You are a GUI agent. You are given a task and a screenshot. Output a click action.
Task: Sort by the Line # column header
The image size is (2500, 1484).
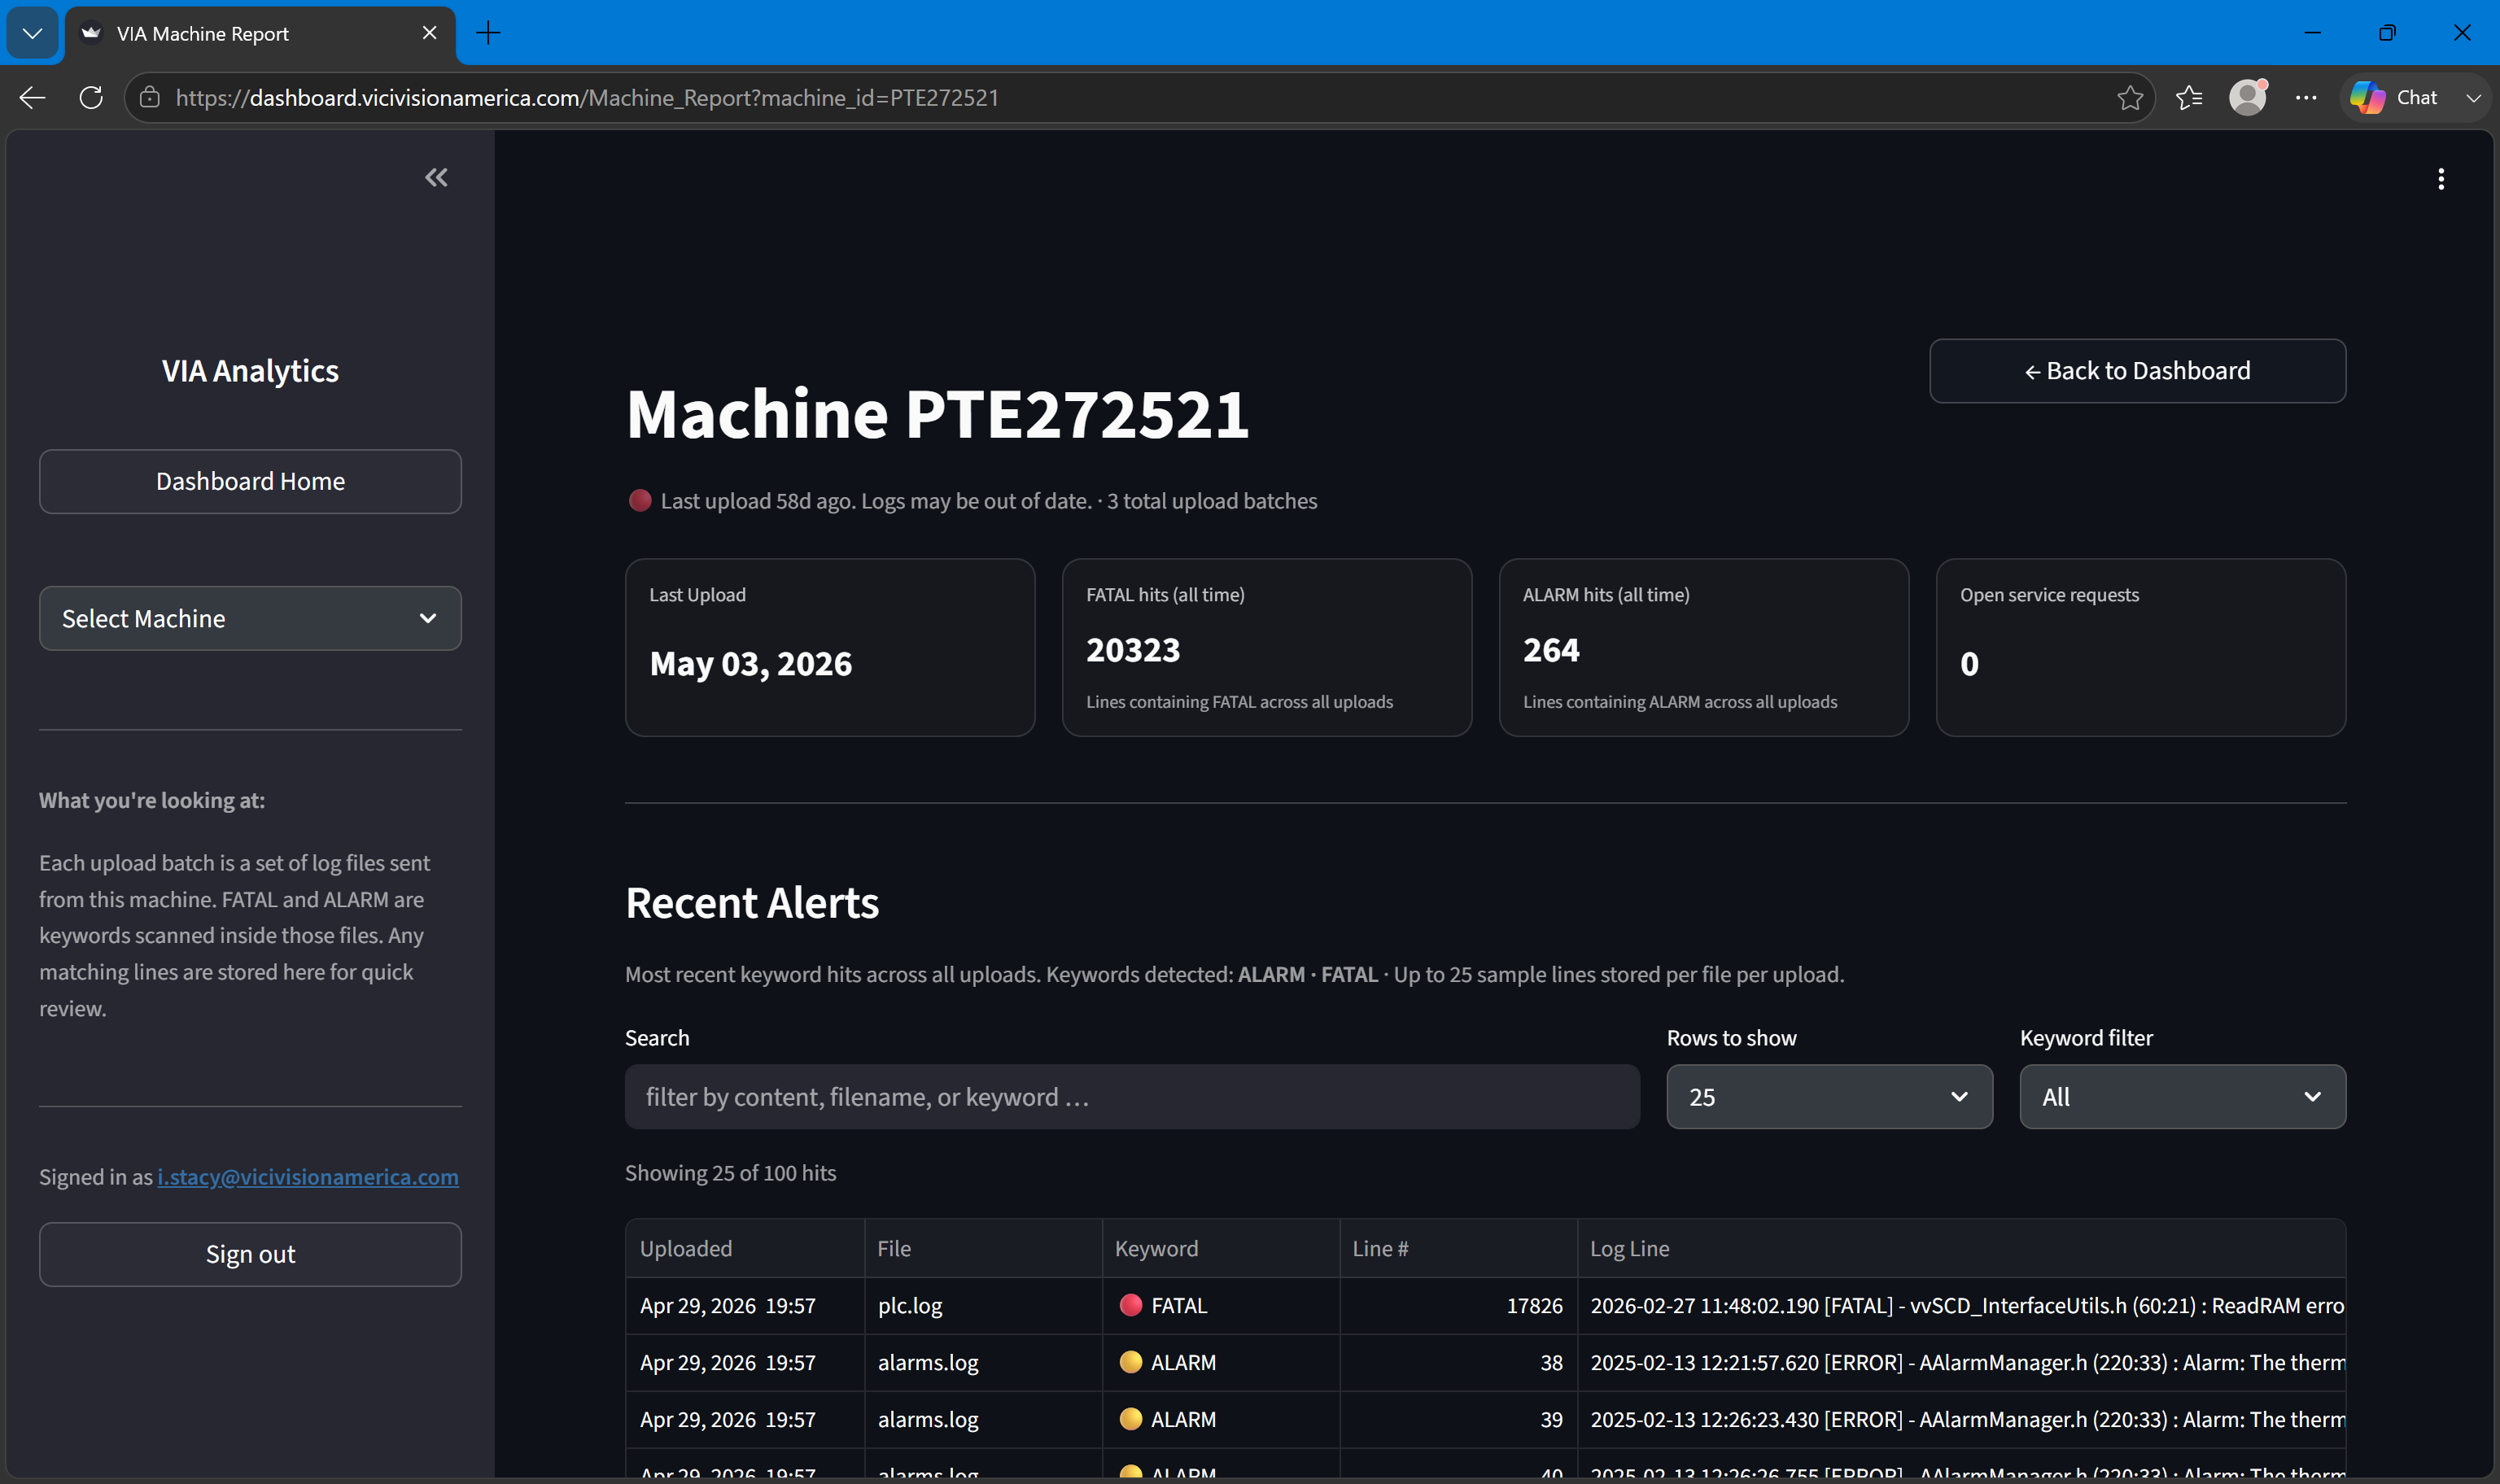click(x=1458, y=1248)
